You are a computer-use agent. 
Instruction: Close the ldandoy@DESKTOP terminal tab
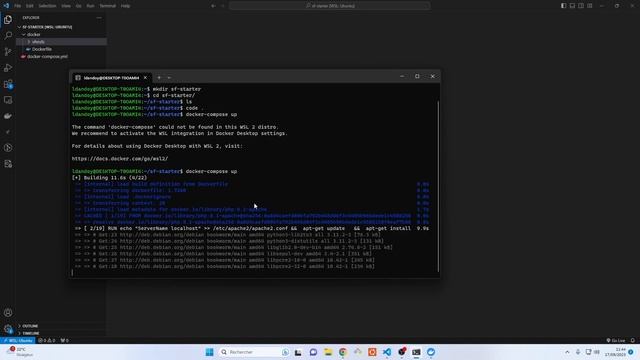click(x=145, y=78)
